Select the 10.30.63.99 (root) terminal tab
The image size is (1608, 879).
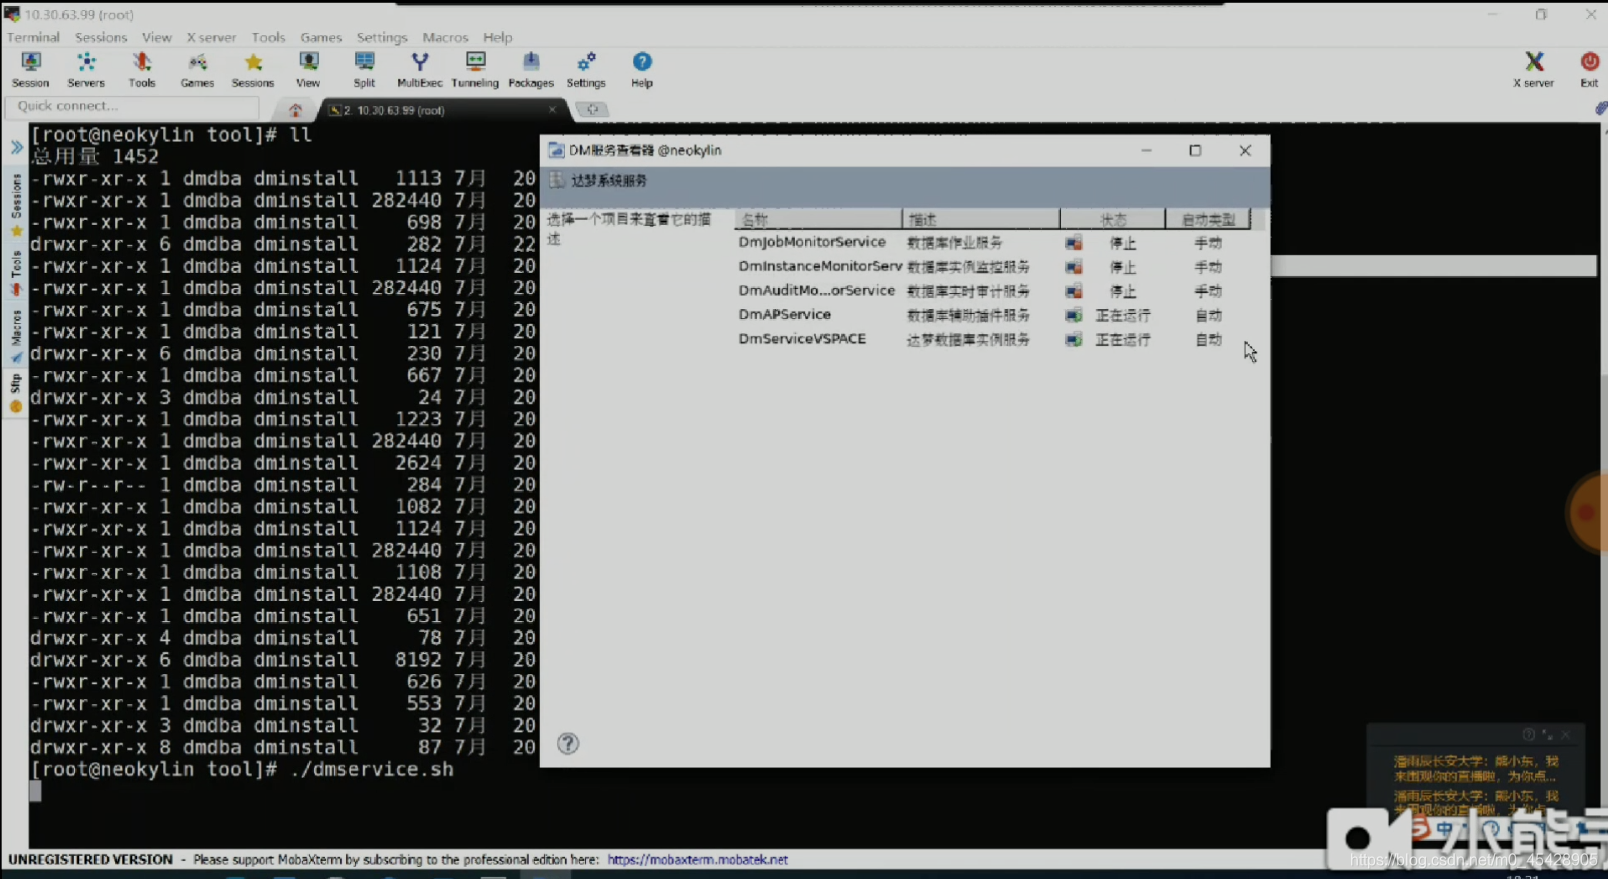click(441, 110)
